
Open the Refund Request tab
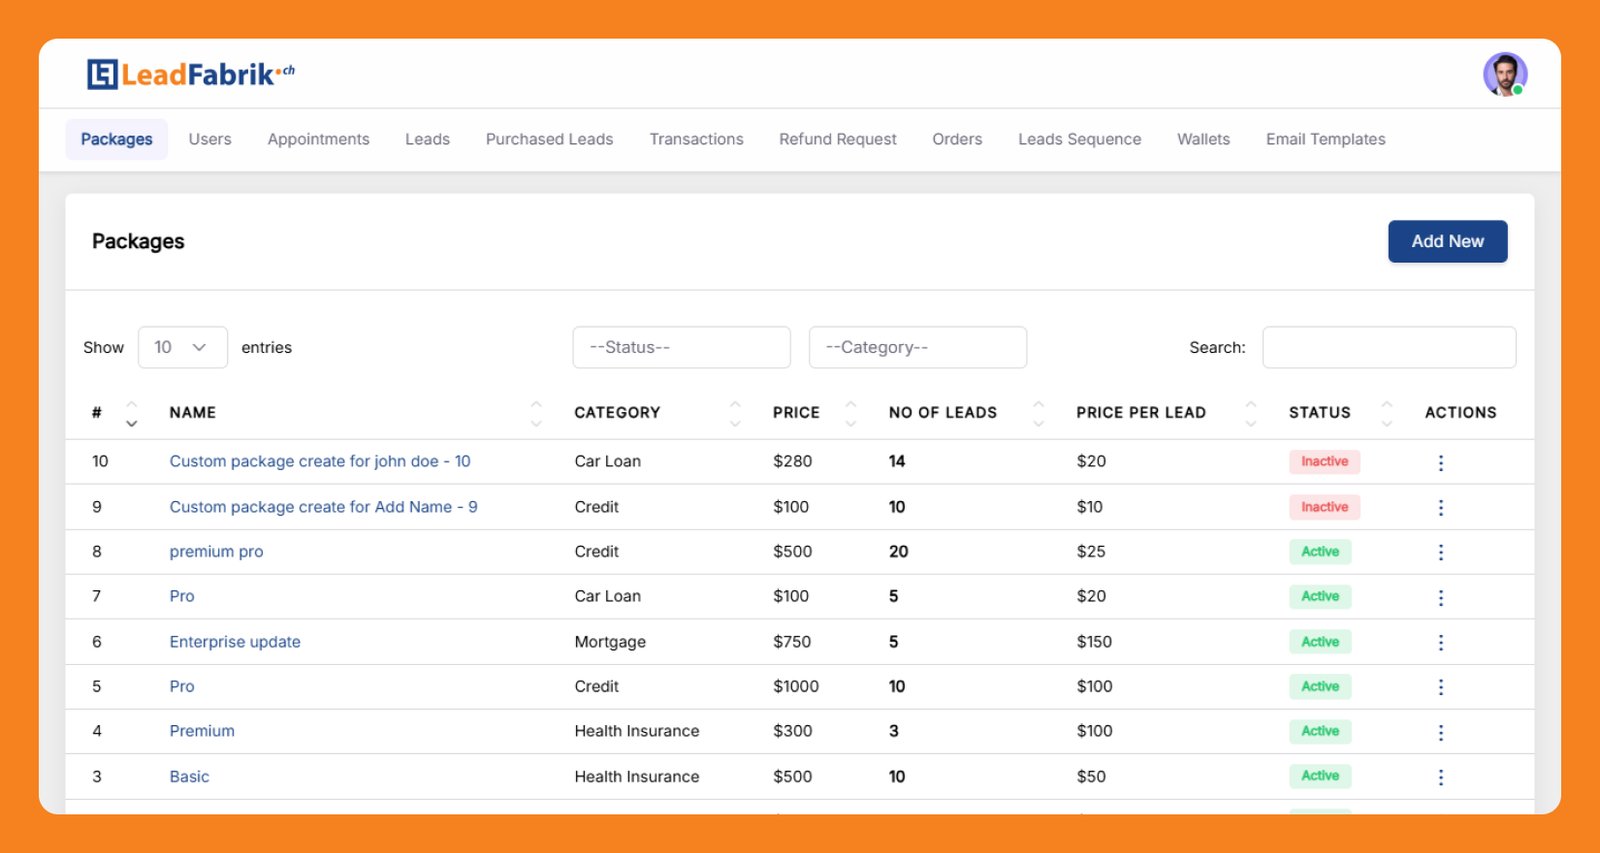[837, 139]
